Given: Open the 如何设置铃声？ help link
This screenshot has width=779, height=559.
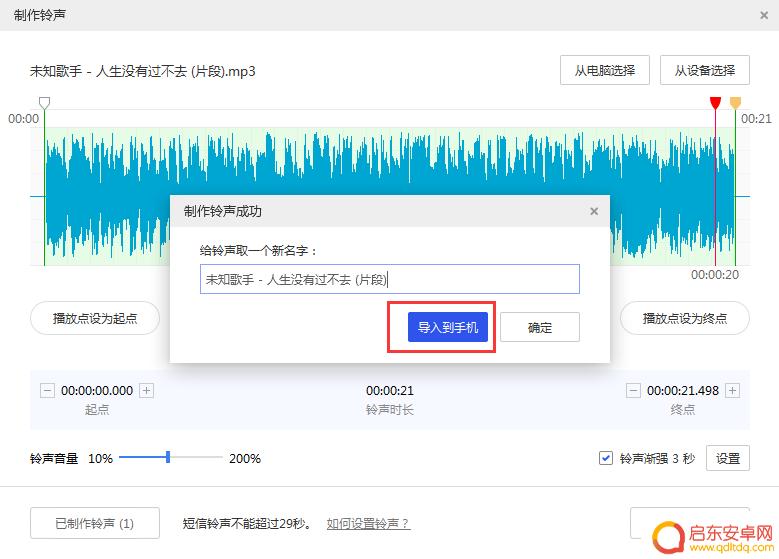Looking at the screenshot, I should point(368,523).
